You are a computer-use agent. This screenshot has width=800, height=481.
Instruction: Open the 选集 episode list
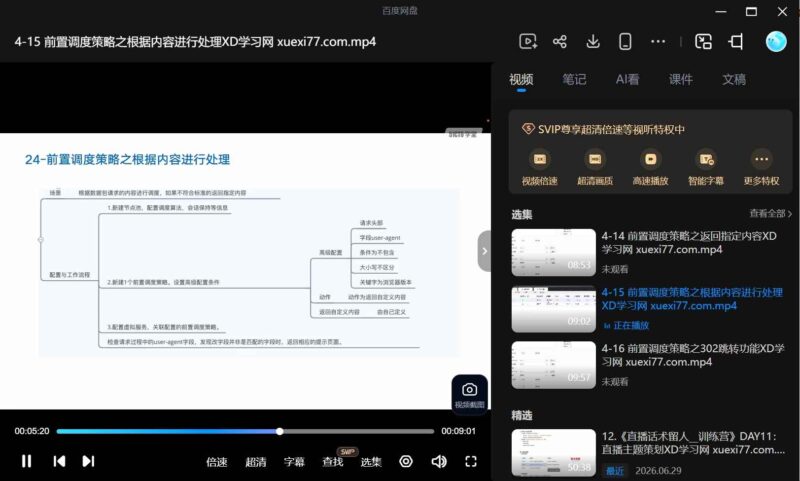(x=371, y=462)
